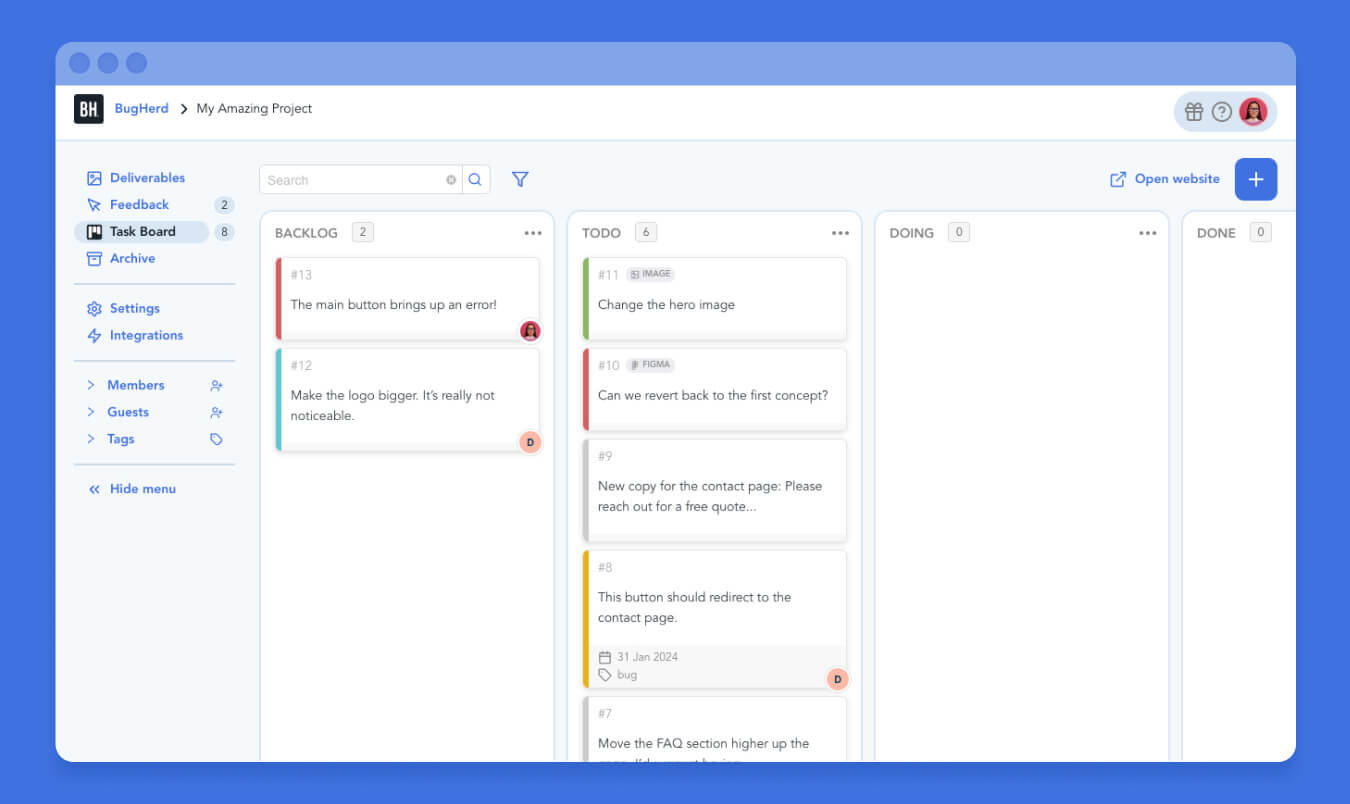Click the help question-mark icon

point(1224,111)
